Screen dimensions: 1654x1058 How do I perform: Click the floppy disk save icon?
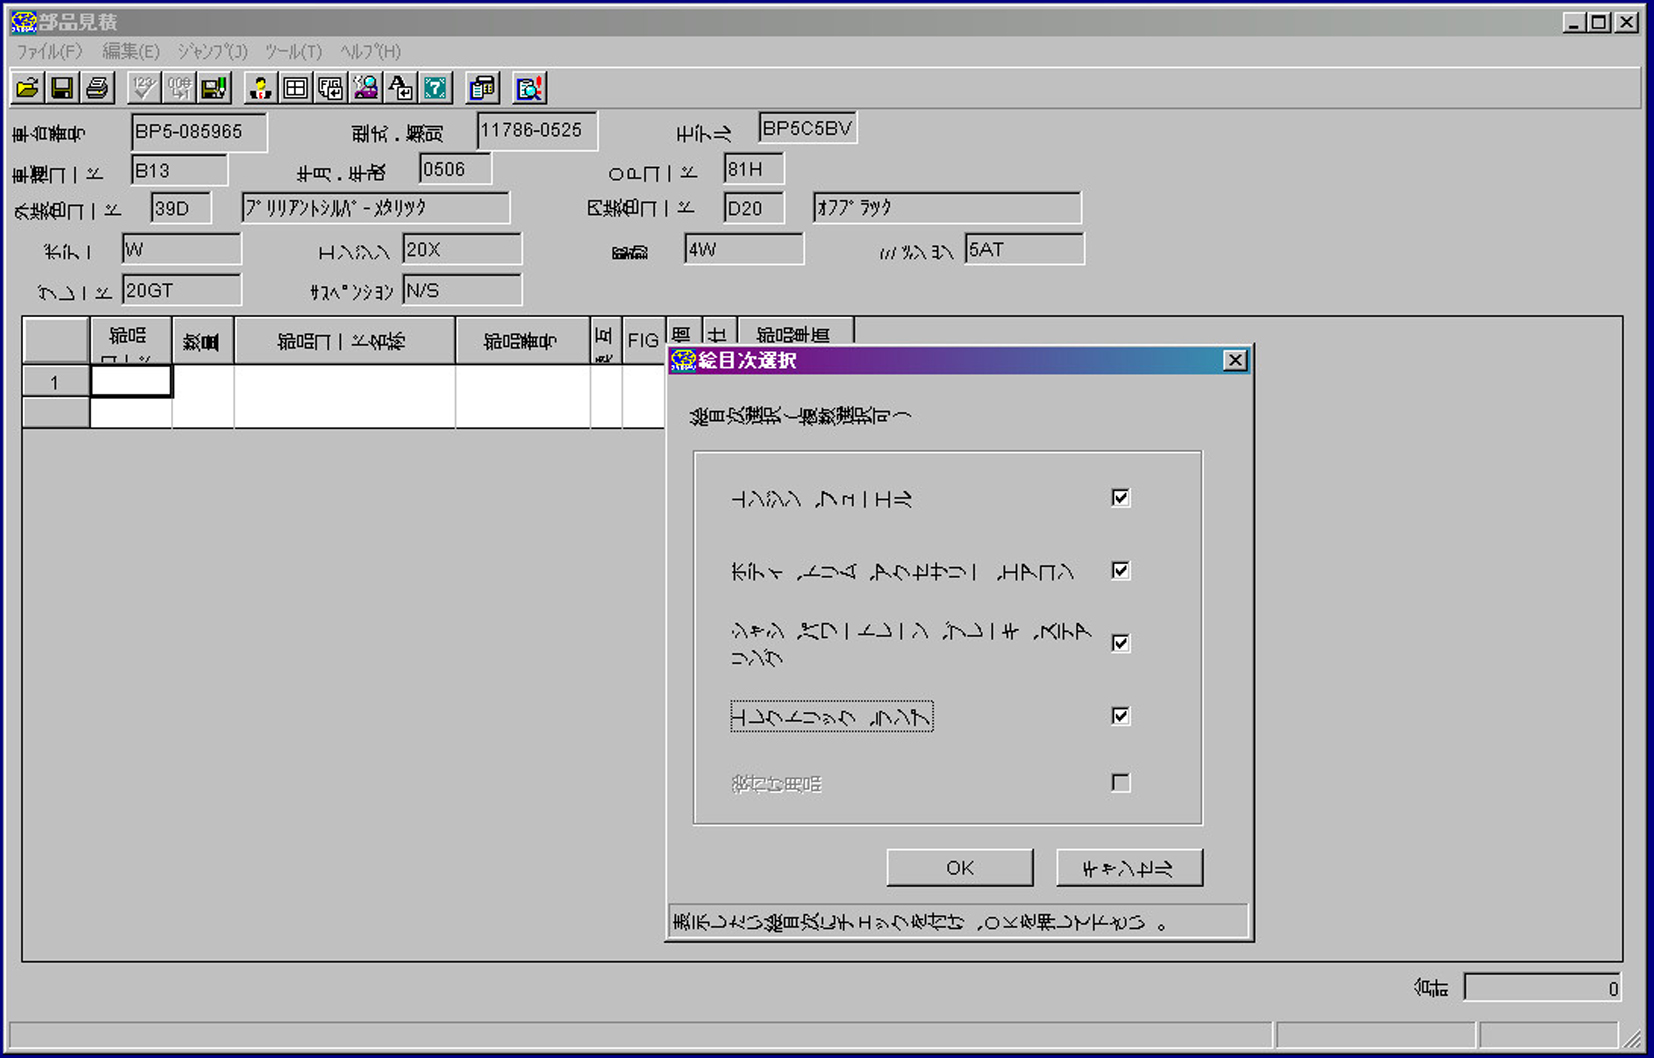pos(62,89)
